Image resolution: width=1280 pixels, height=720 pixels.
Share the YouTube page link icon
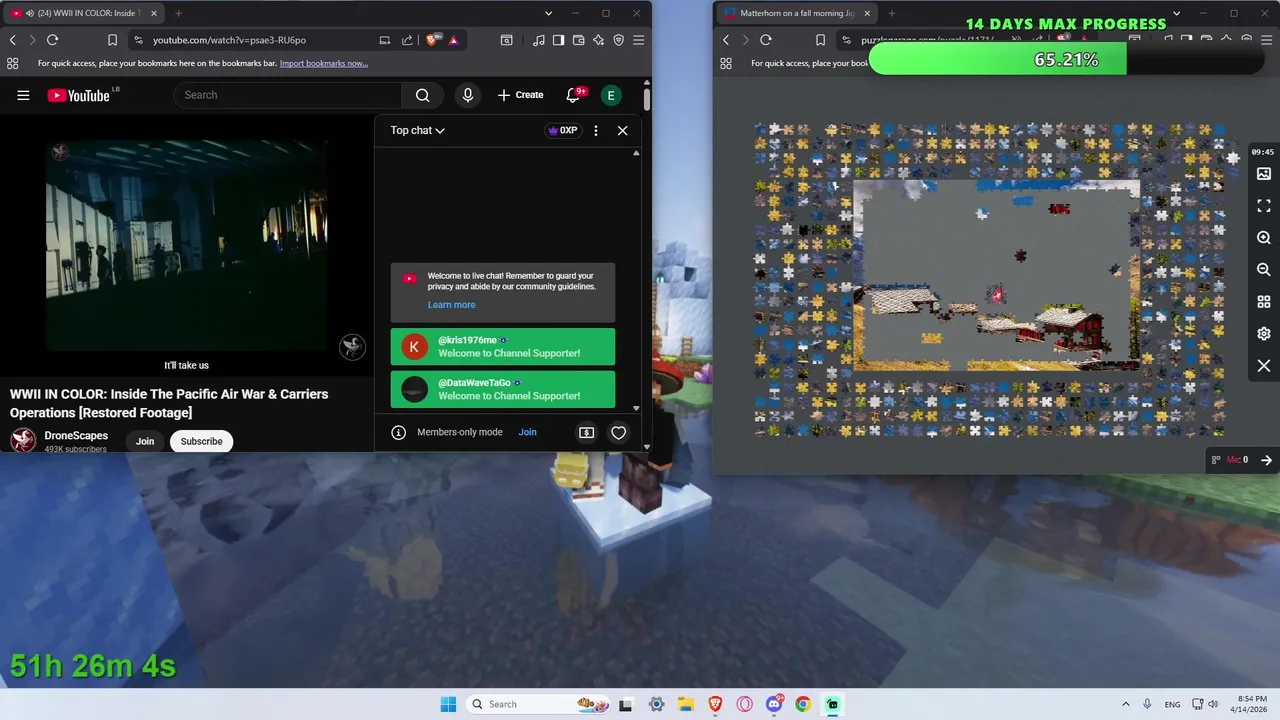407,40
